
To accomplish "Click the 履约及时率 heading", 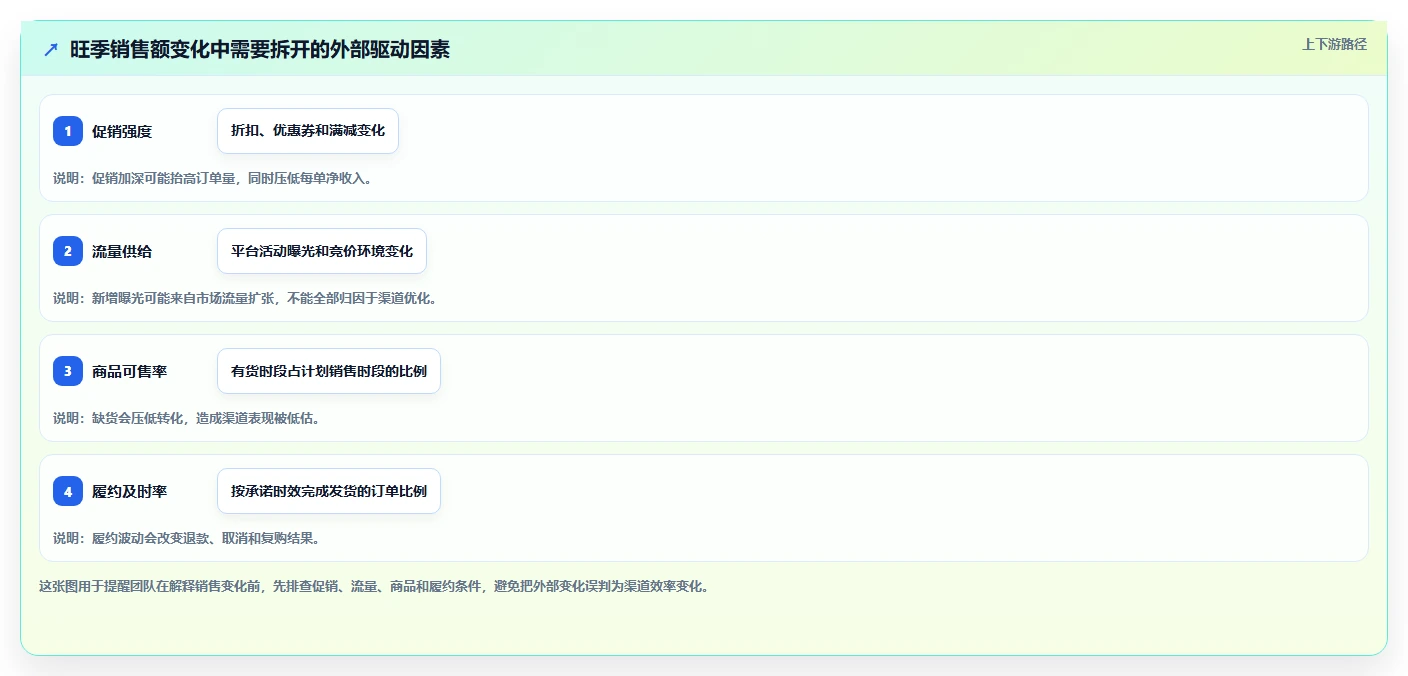I will [x=130, y=491].
